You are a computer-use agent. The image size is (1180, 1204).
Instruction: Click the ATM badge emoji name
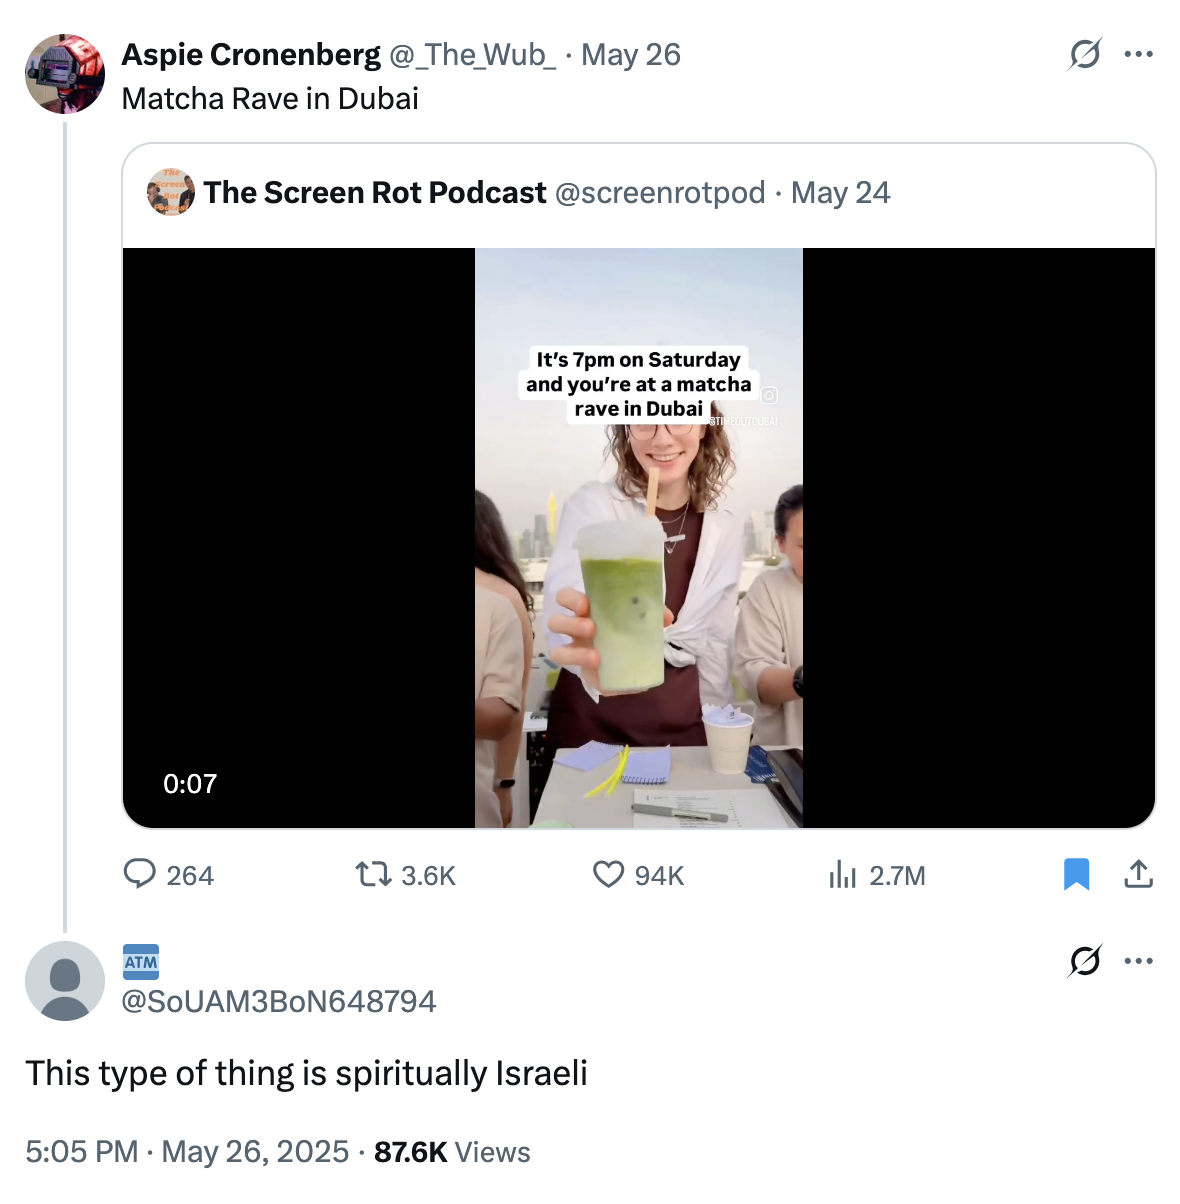(141, 962)
